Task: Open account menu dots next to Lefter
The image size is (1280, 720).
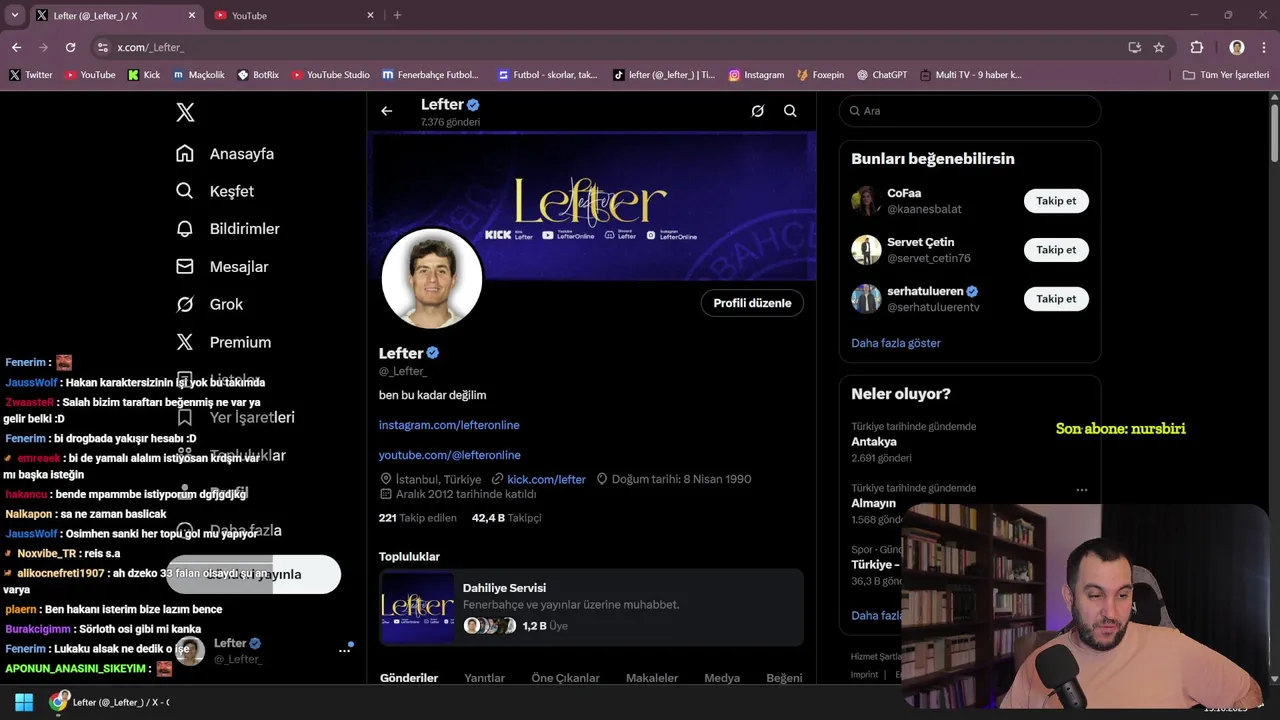Action: click(345, 650)
